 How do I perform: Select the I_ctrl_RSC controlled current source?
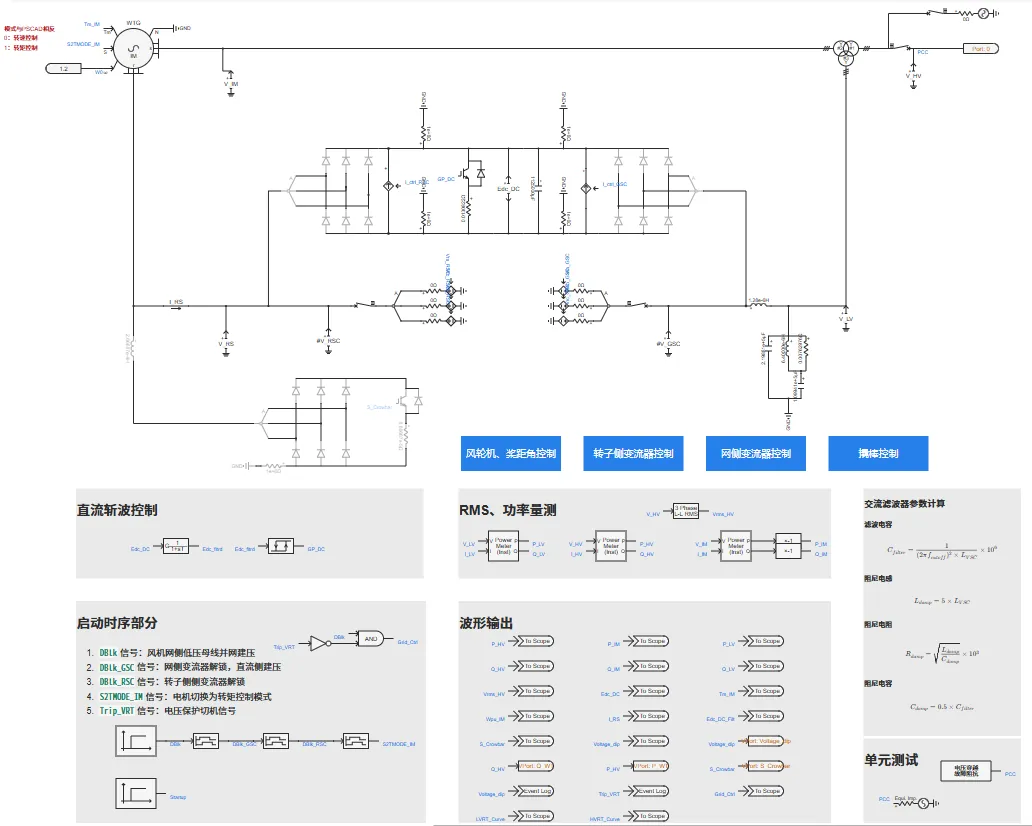(x=388, y=187)
